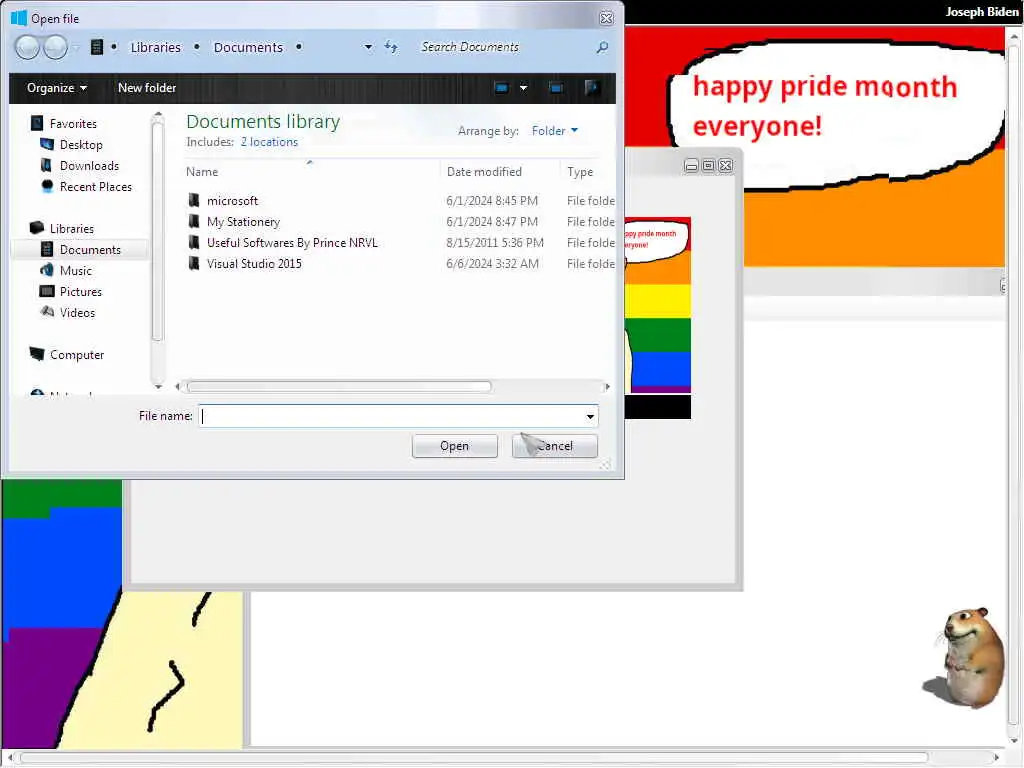1024x768 pixels.
Task: Toggle the preview pane icon
Action: click(556, 88)
